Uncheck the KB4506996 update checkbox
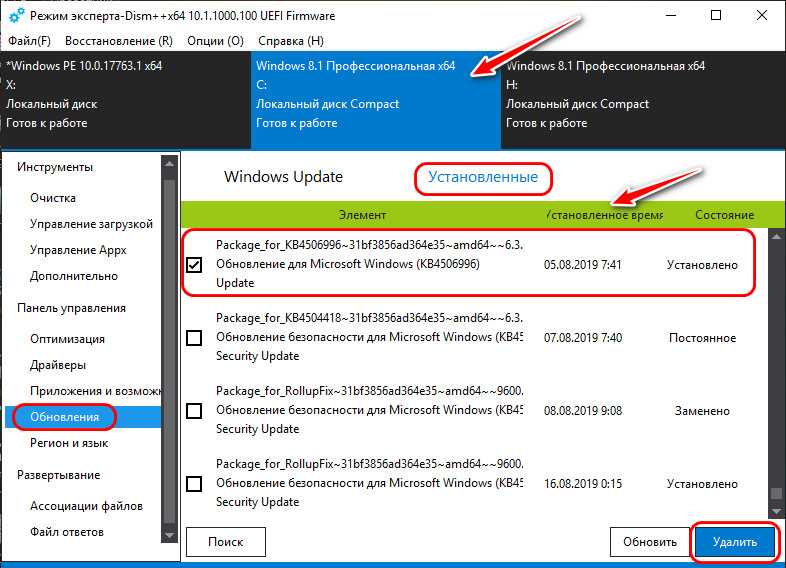Image resolution: width=786 pixels, height=568 pixels. 194,264
